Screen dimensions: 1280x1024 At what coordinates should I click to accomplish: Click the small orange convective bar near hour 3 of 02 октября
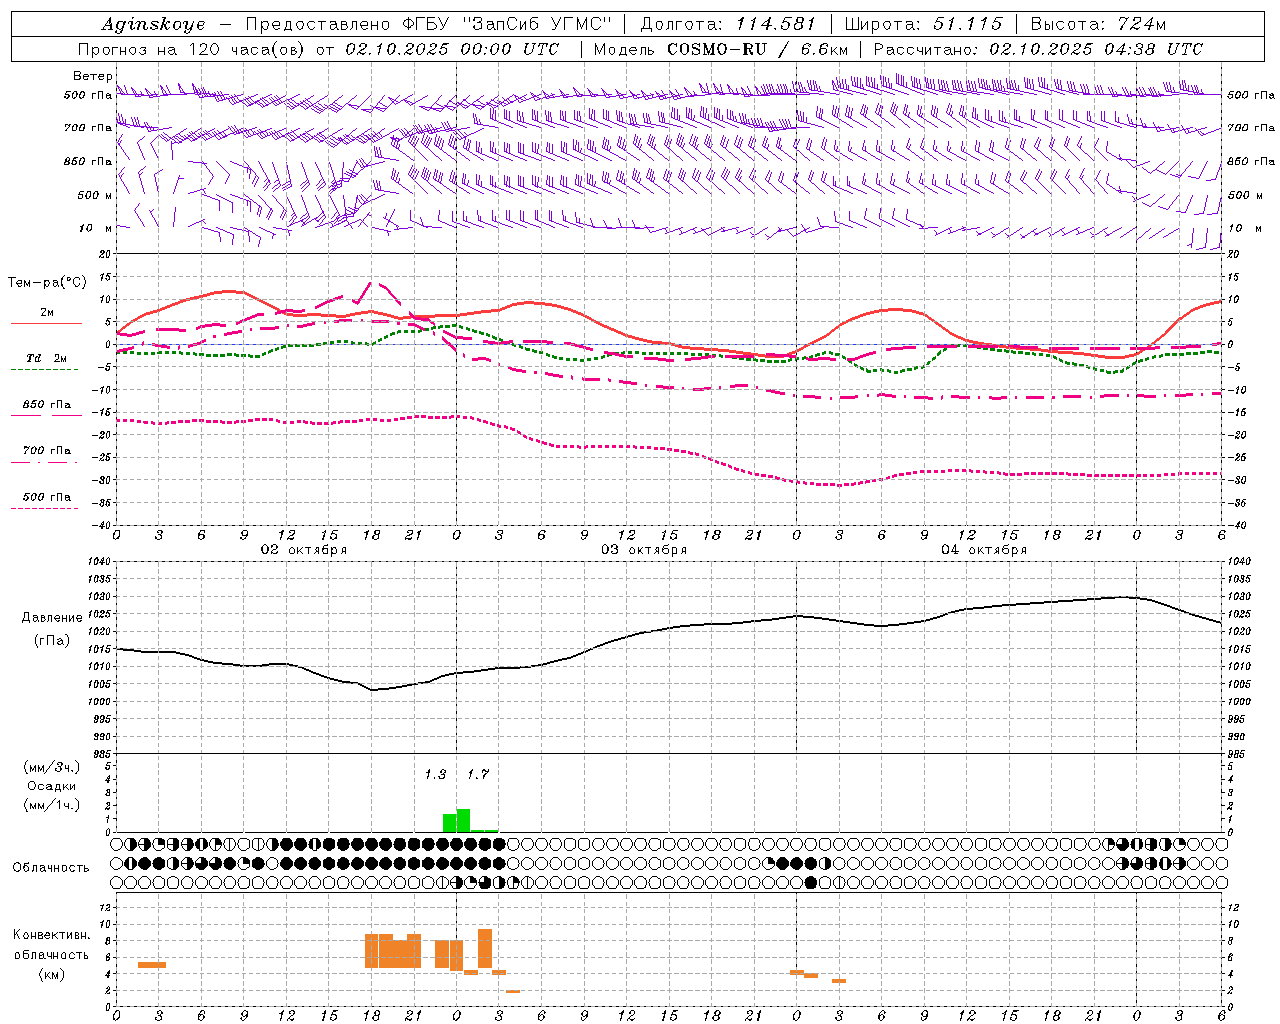[x=152, y=964]
